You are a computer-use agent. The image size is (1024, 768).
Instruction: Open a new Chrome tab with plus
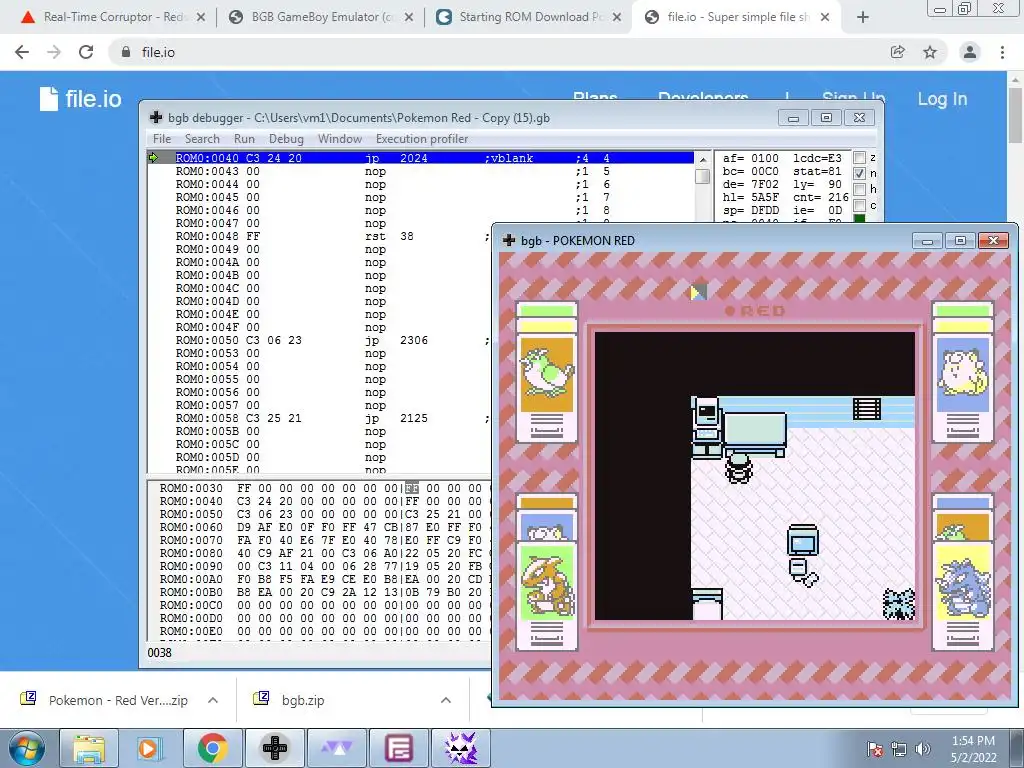point(863,18)
